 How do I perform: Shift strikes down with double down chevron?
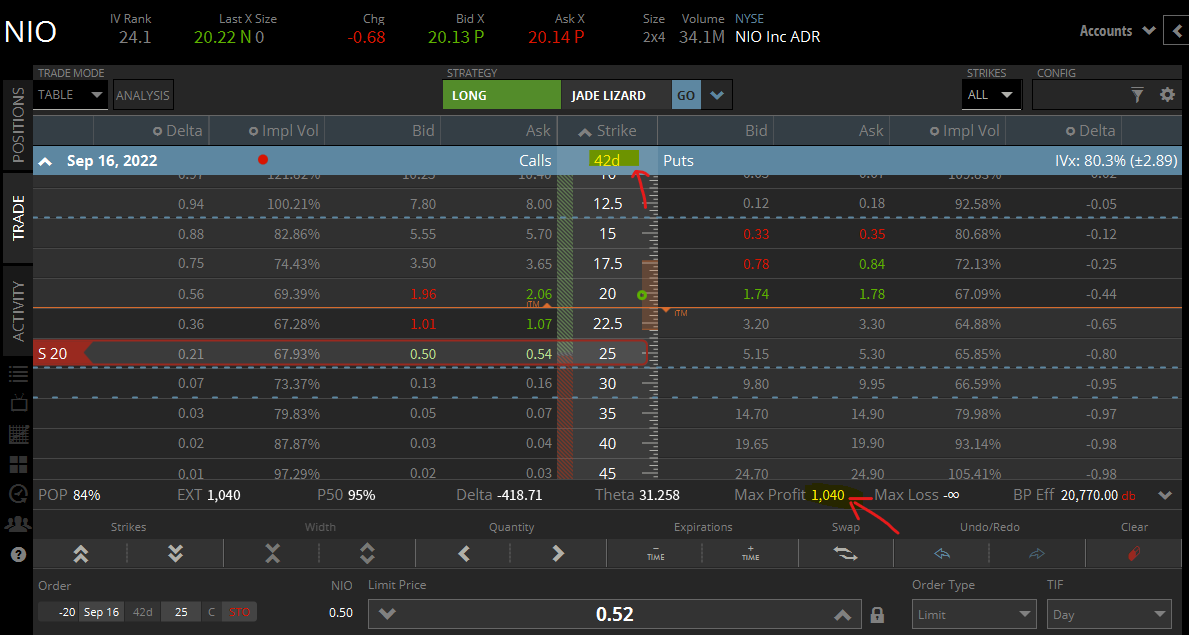click(175, 553)
